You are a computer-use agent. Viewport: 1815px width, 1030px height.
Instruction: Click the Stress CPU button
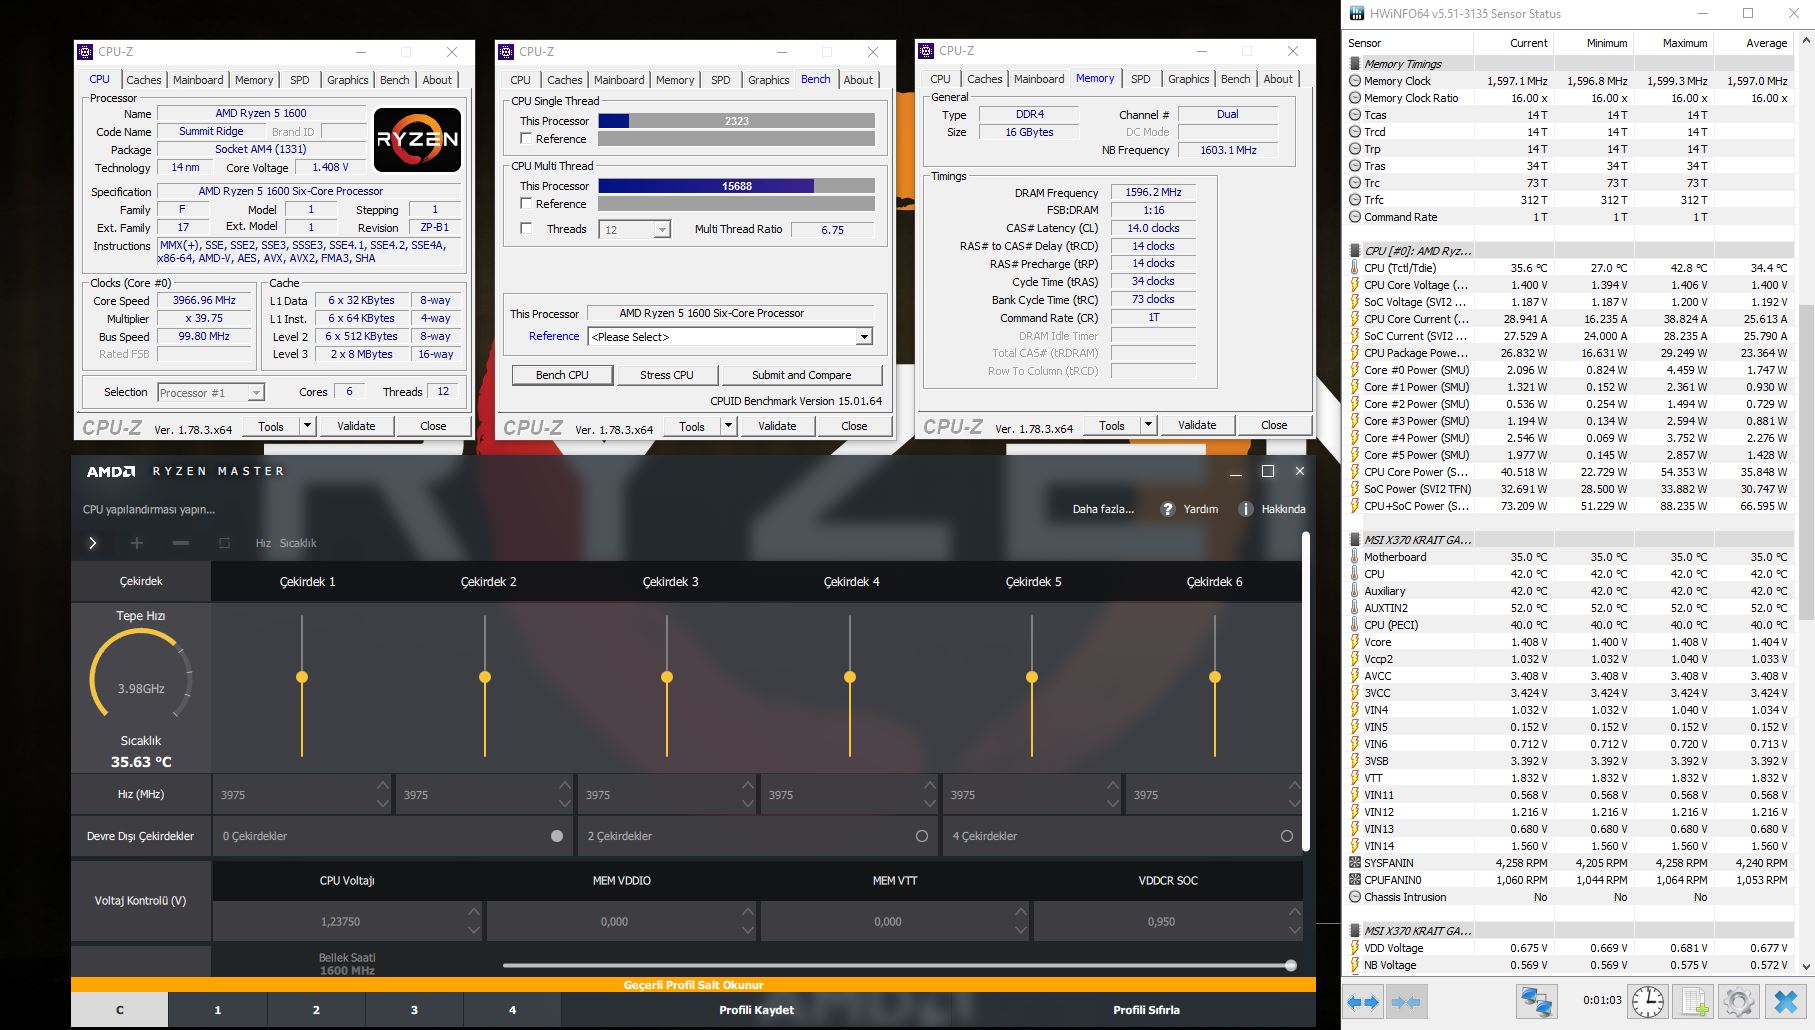tap(667, 375)
